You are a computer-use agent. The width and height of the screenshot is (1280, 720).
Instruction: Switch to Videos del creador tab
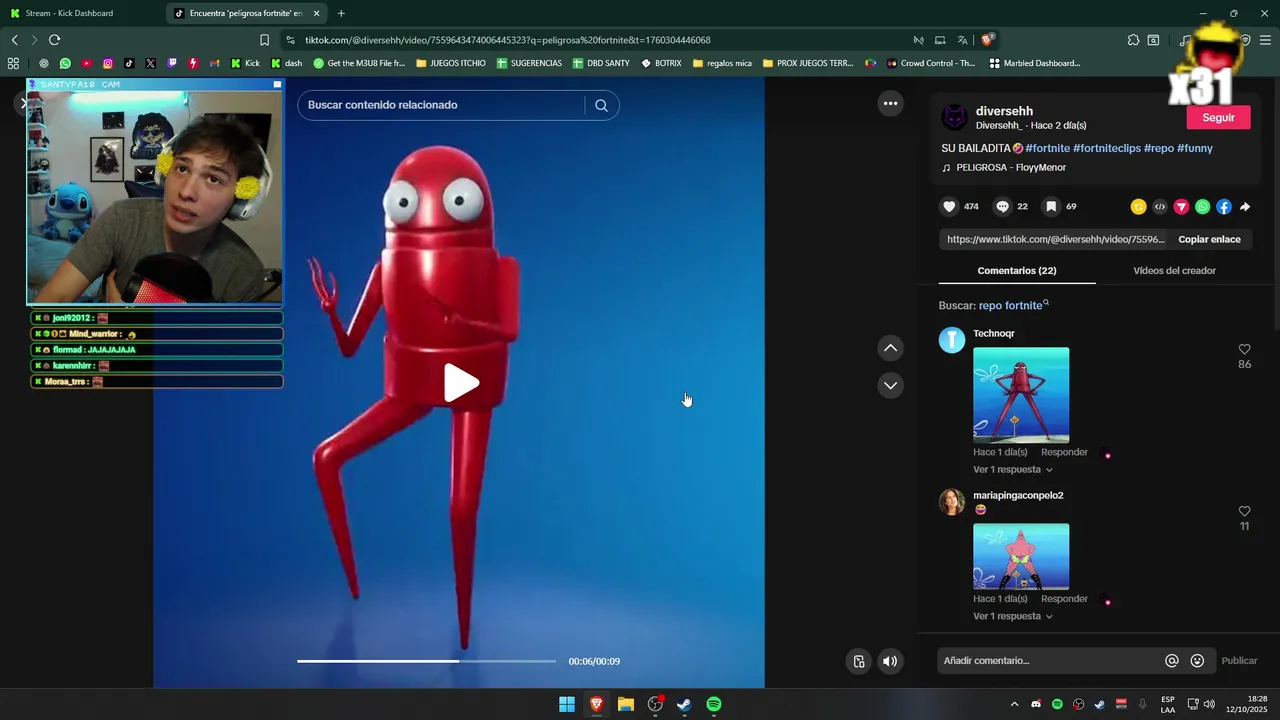tap(1174, 271)
